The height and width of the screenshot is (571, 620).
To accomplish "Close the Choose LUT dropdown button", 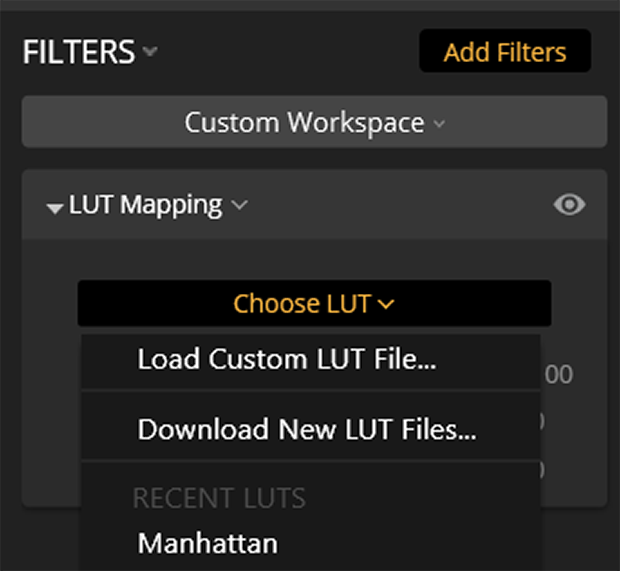I will 314,303.
